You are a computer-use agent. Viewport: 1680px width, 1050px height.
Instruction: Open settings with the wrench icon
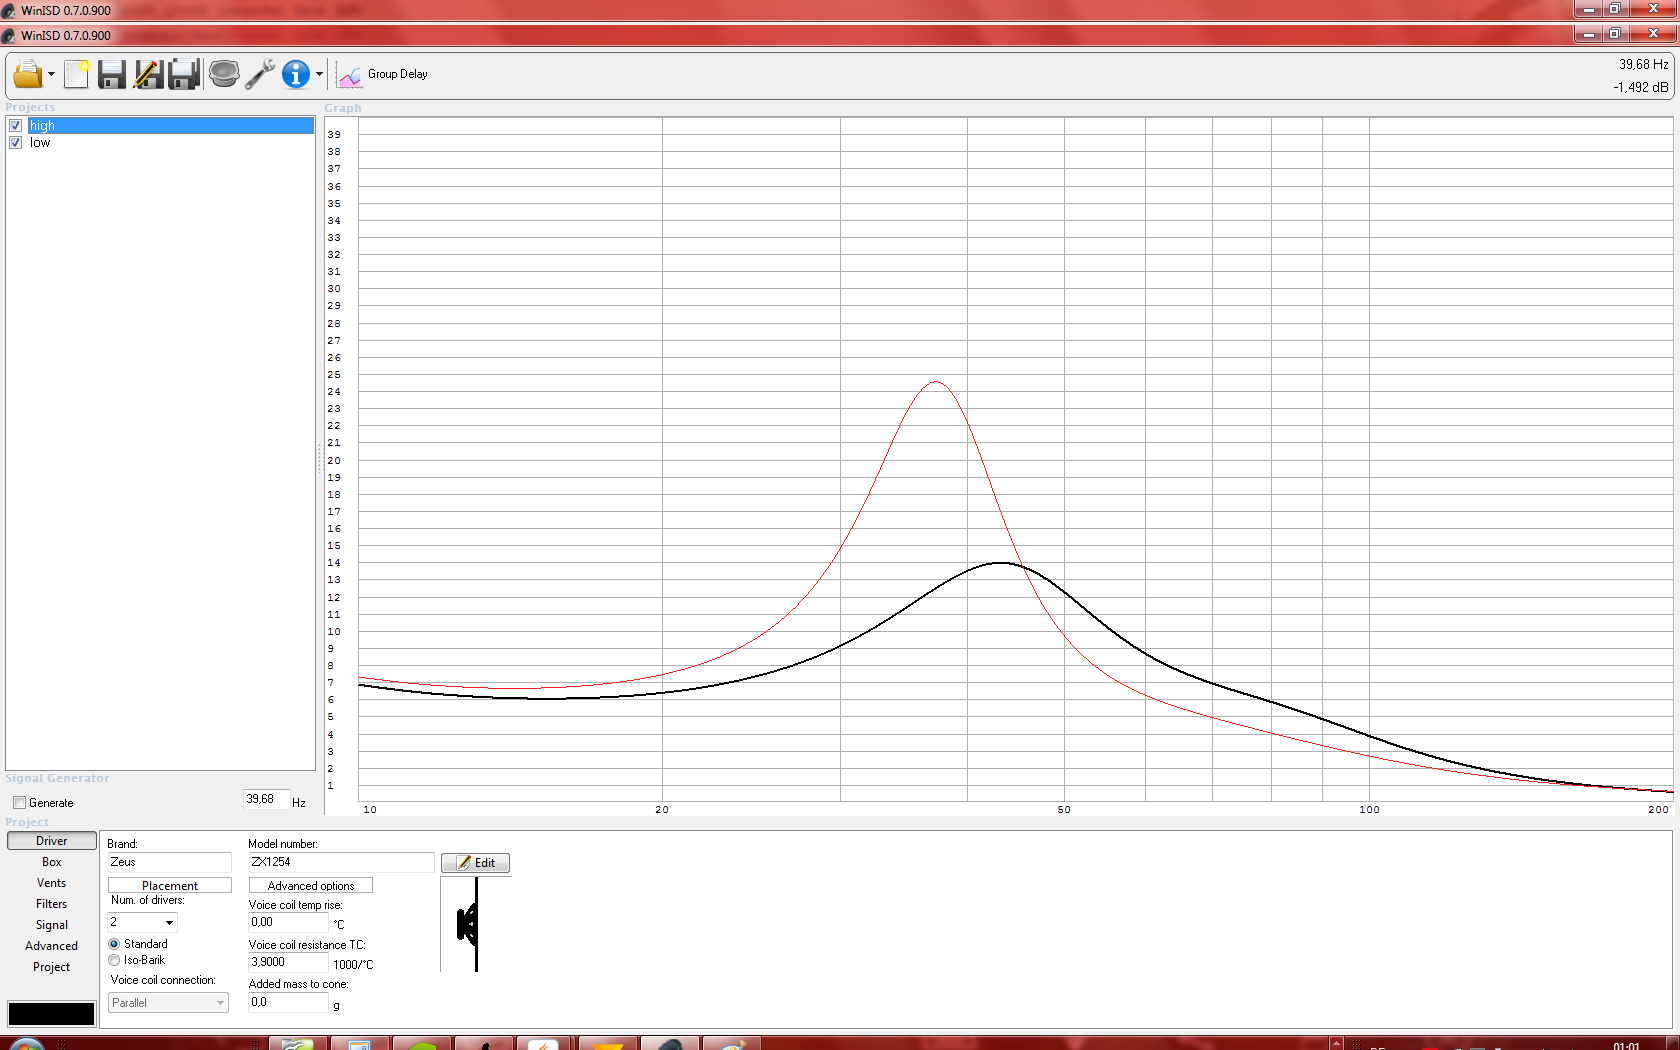(x=260, y=74)
